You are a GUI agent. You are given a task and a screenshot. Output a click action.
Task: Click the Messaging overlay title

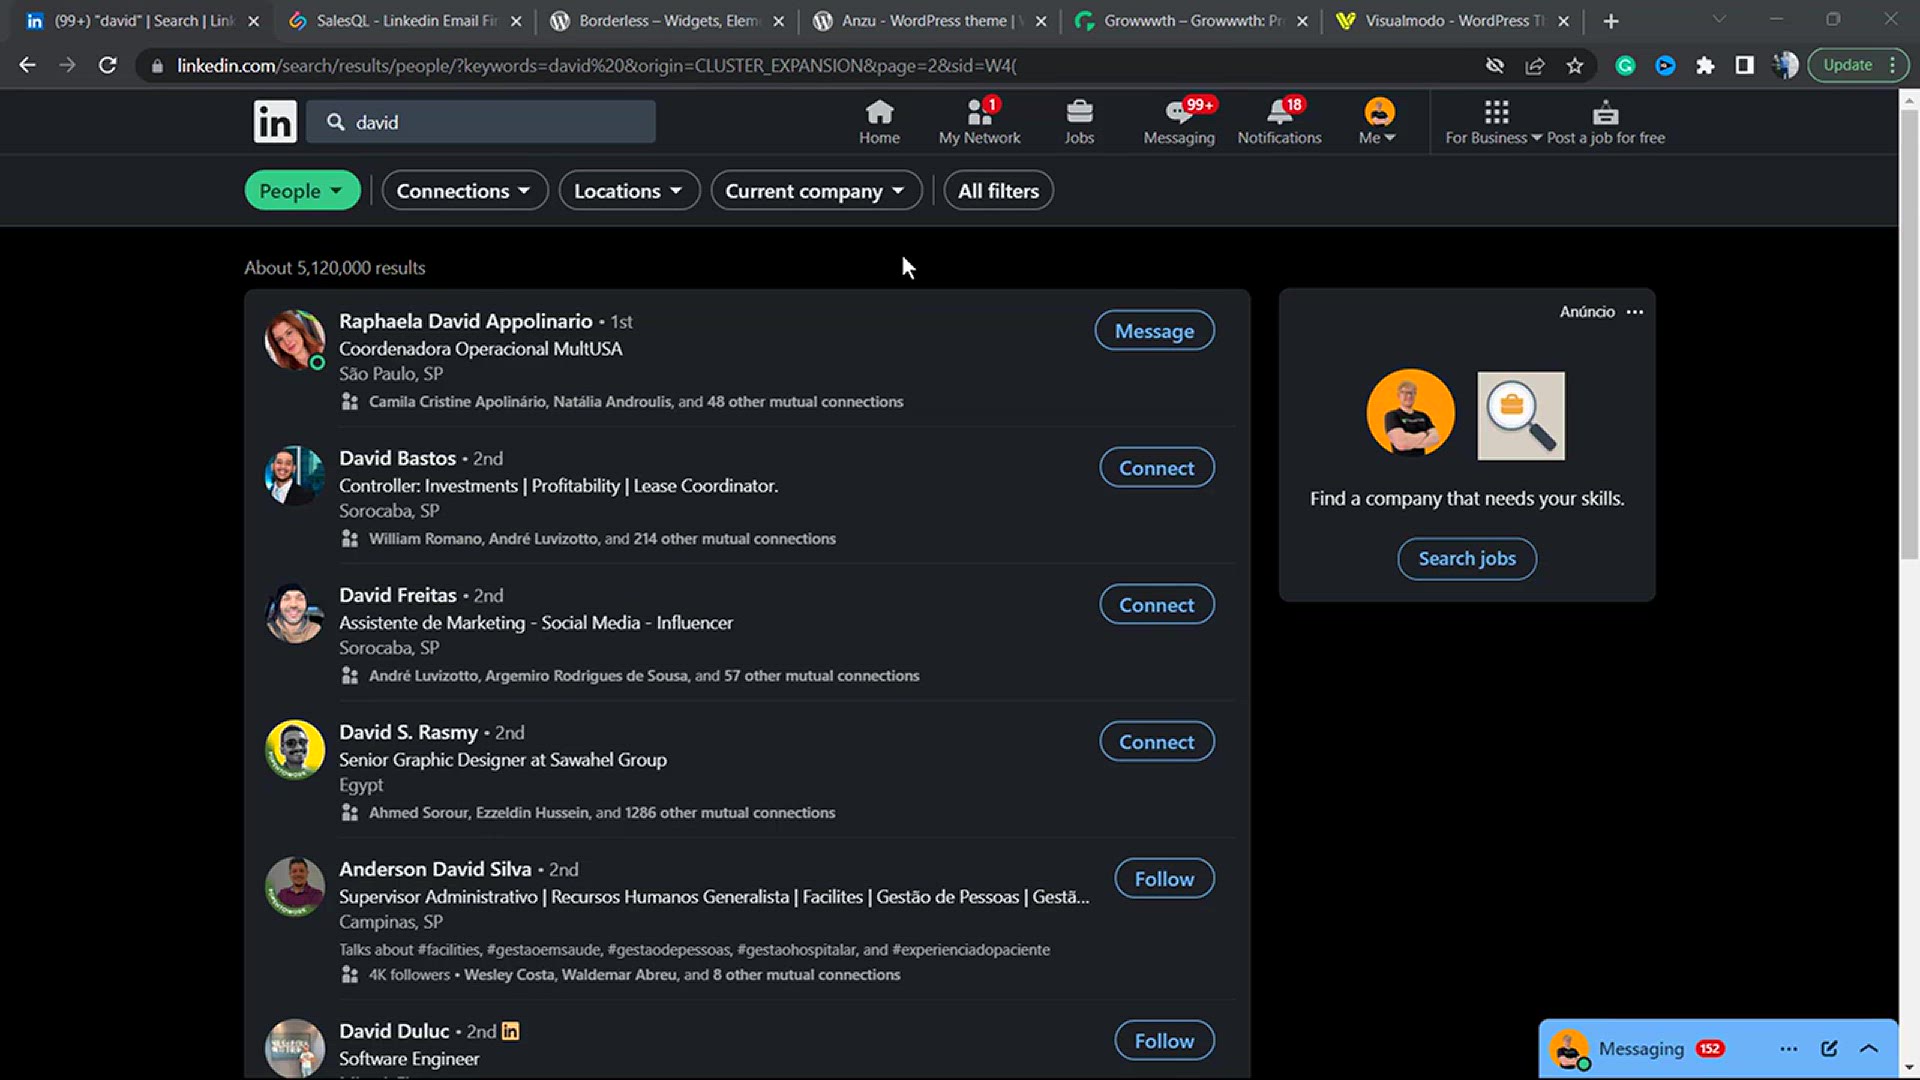pos(1641,1049)
